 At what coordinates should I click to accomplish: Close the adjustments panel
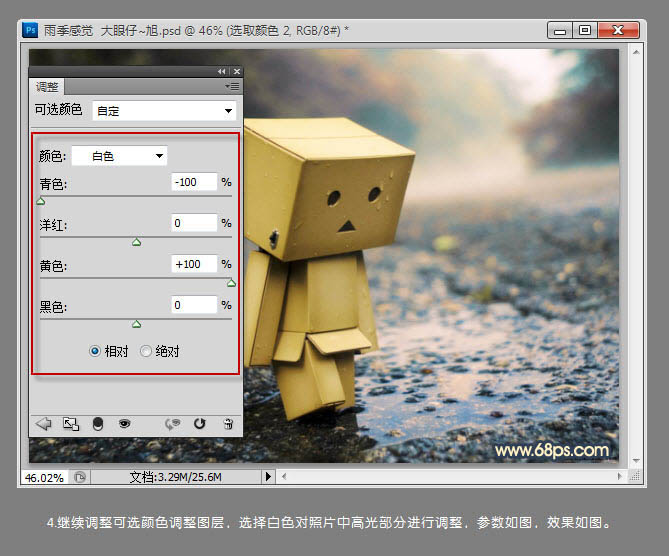click(x=237, y=71)
